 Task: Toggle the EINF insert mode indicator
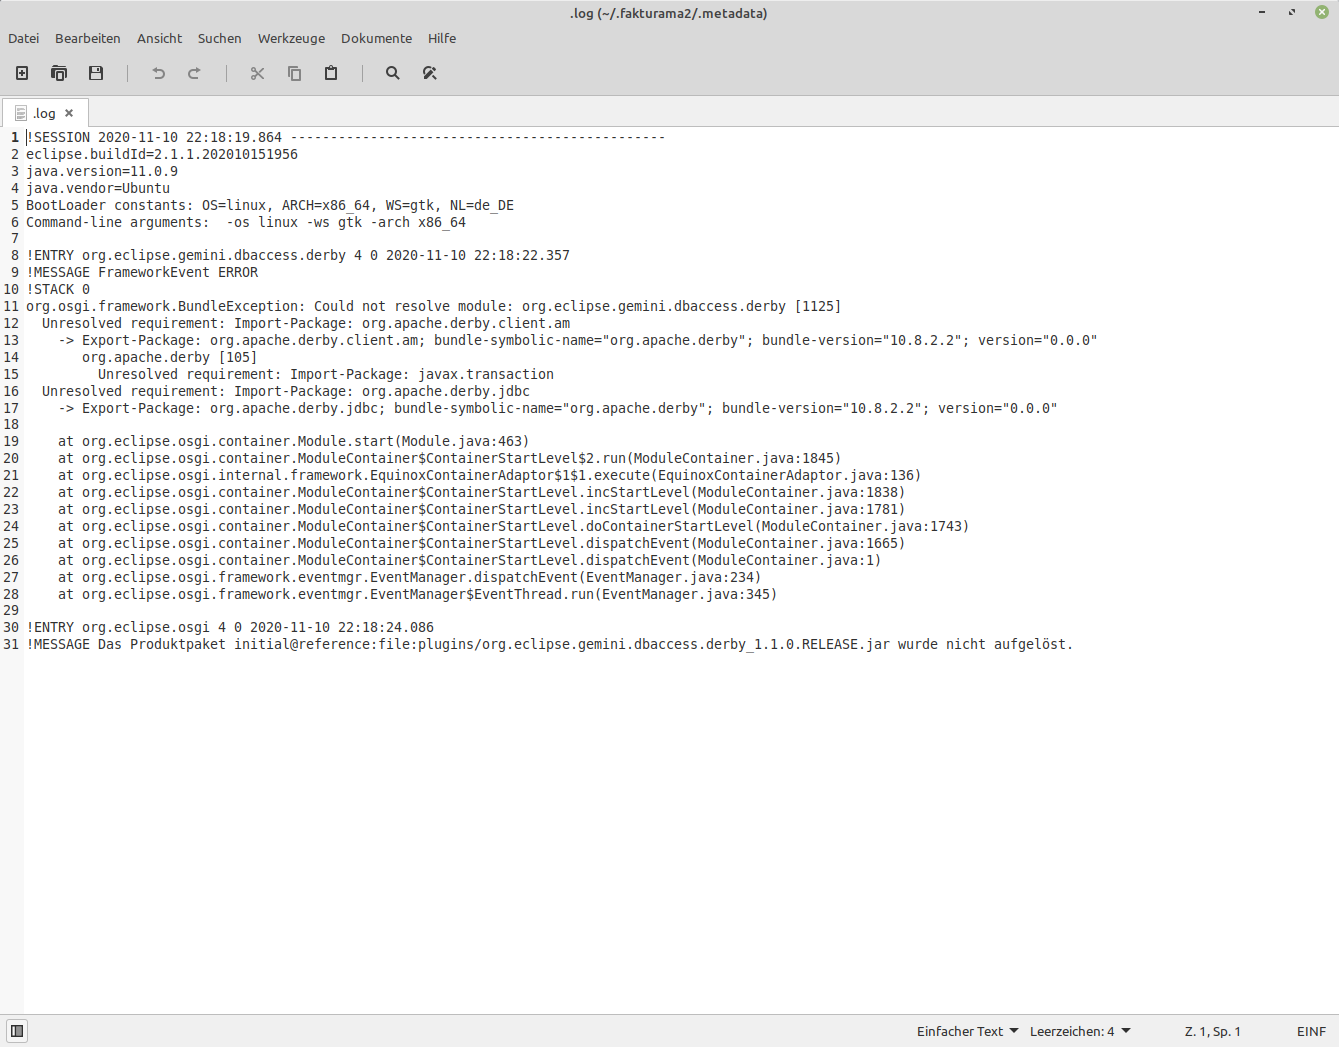1311,1031
